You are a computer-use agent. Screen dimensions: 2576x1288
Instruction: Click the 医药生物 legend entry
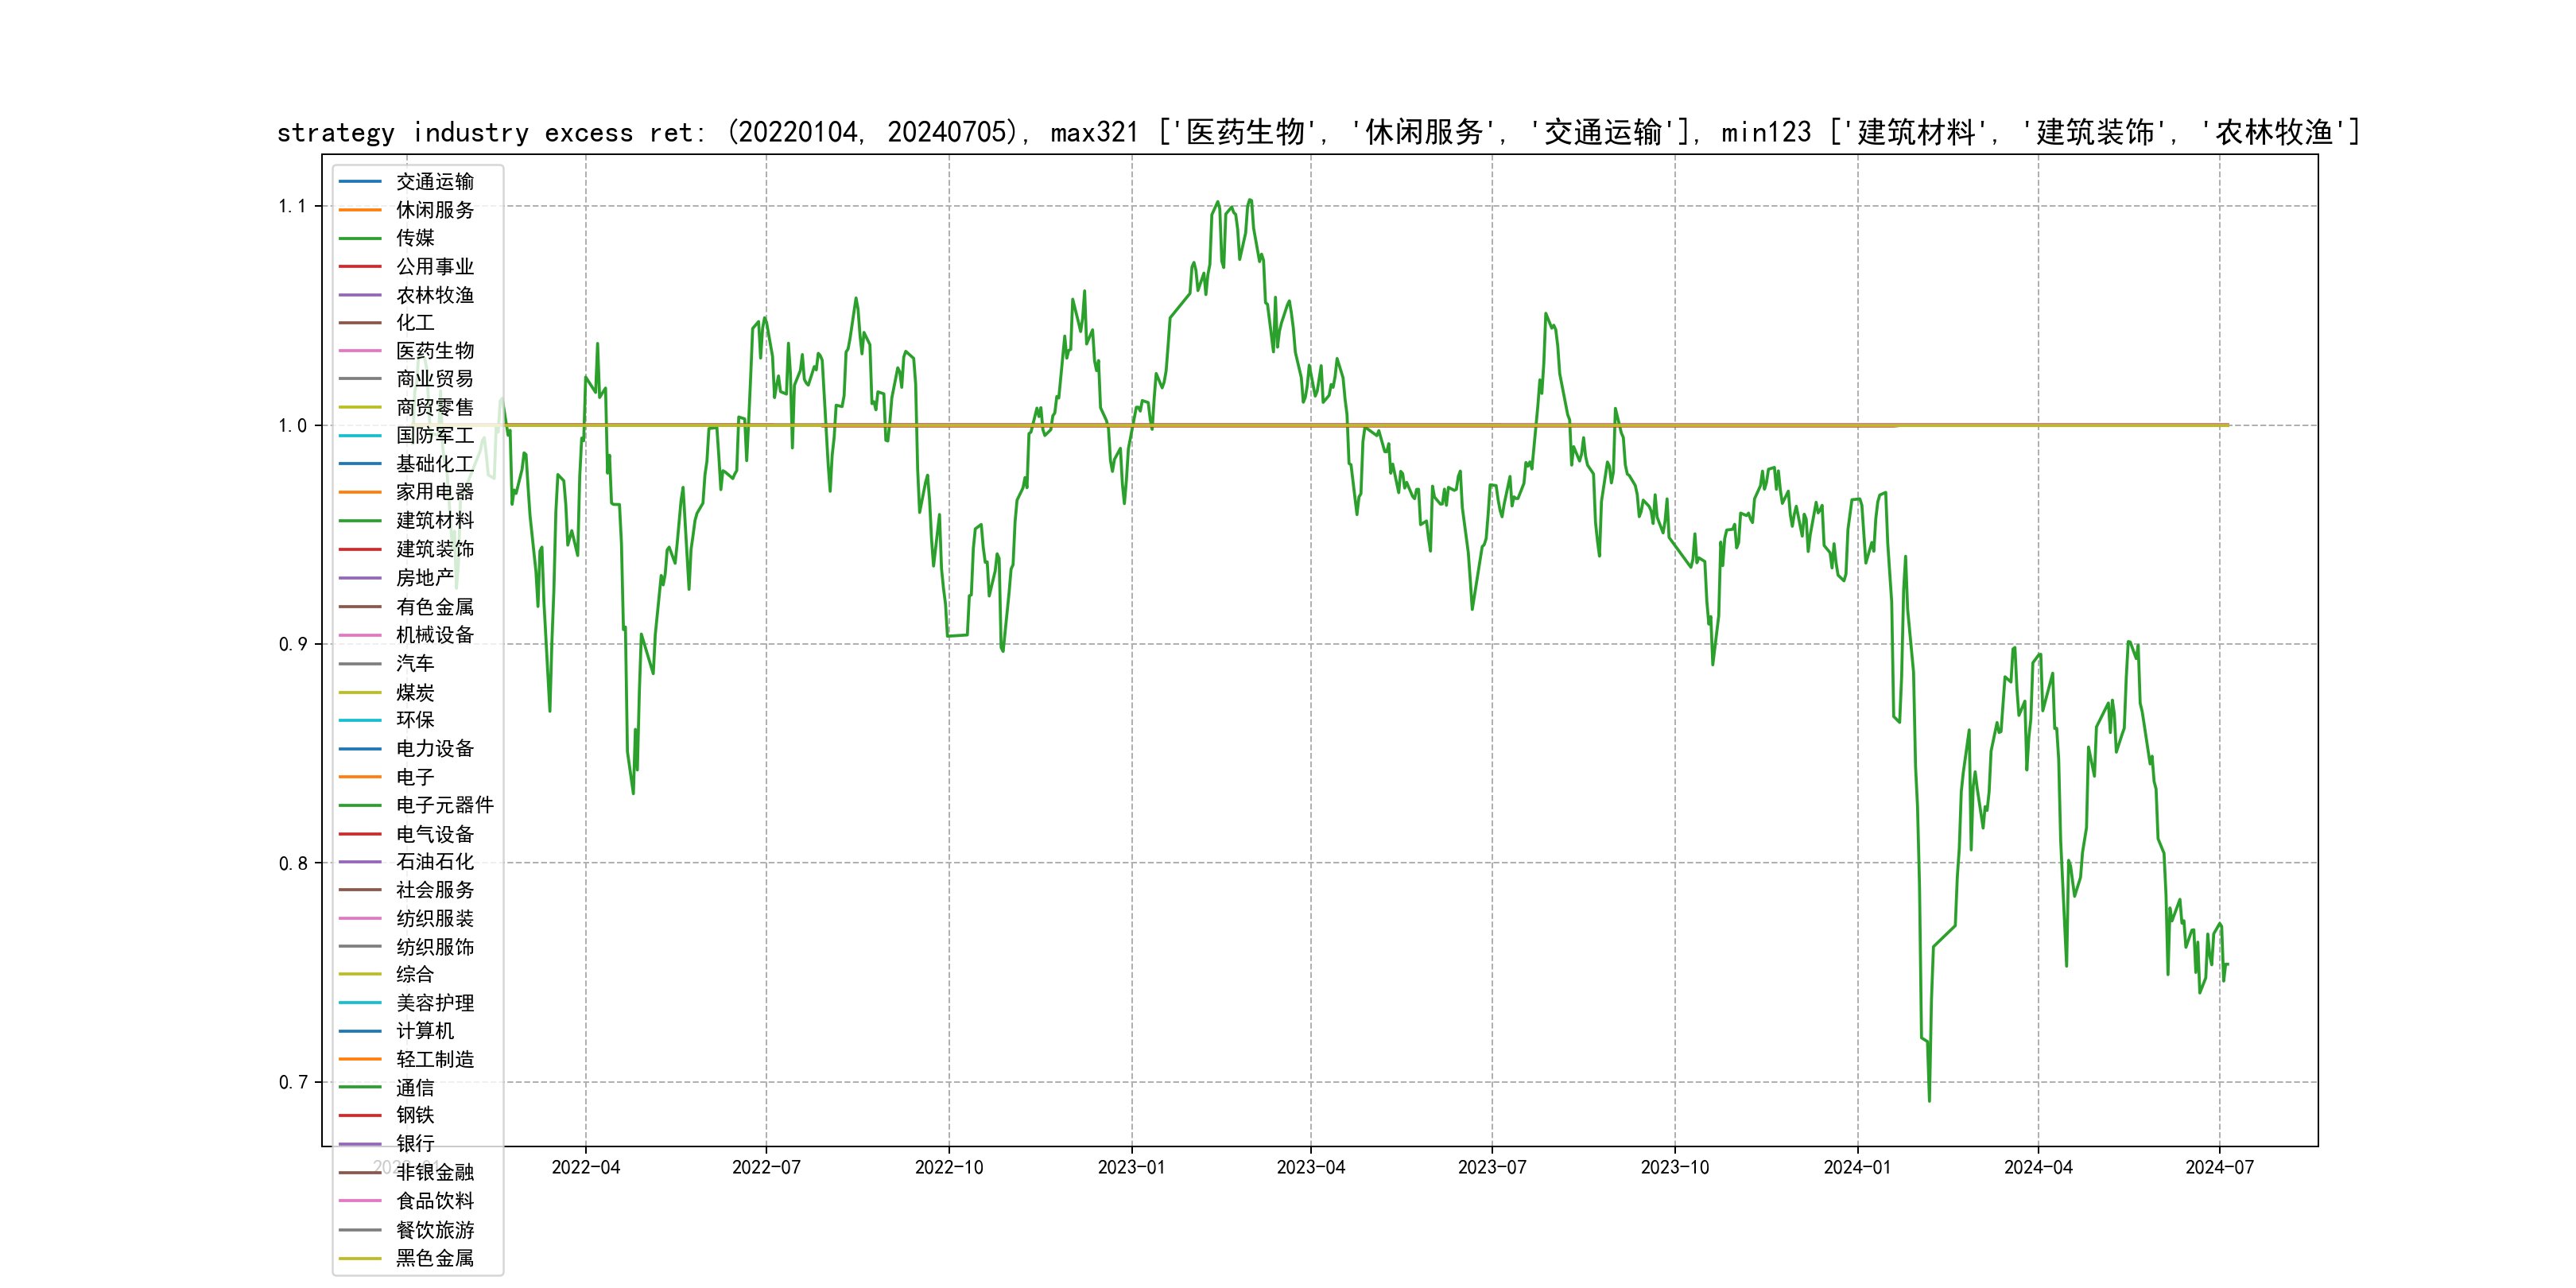(434, 351)
